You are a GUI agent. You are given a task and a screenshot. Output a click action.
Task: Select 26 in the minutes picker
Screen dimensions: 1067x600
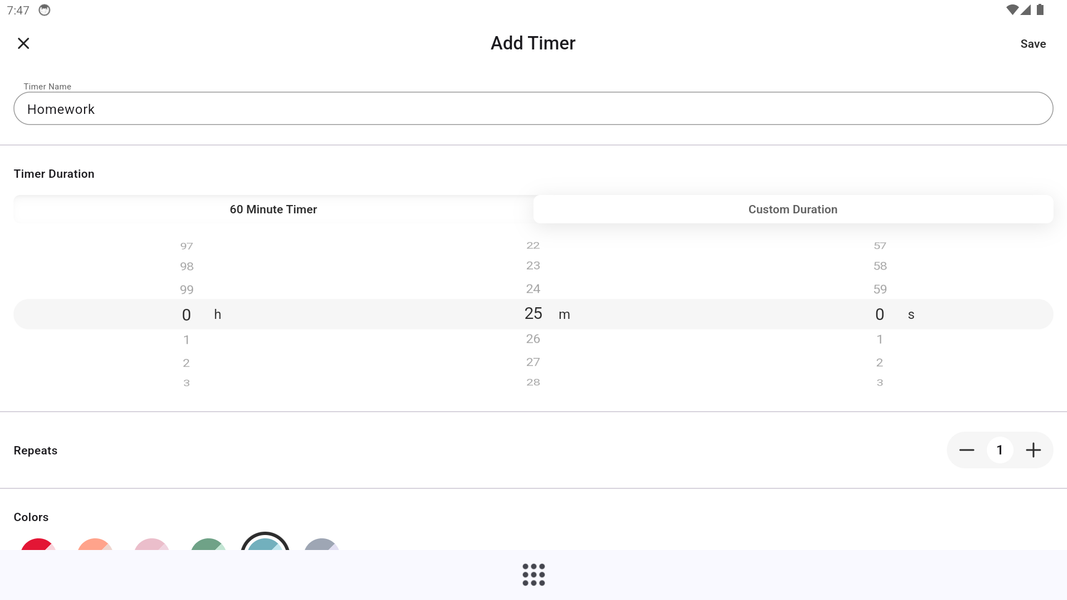click(533, 339)
